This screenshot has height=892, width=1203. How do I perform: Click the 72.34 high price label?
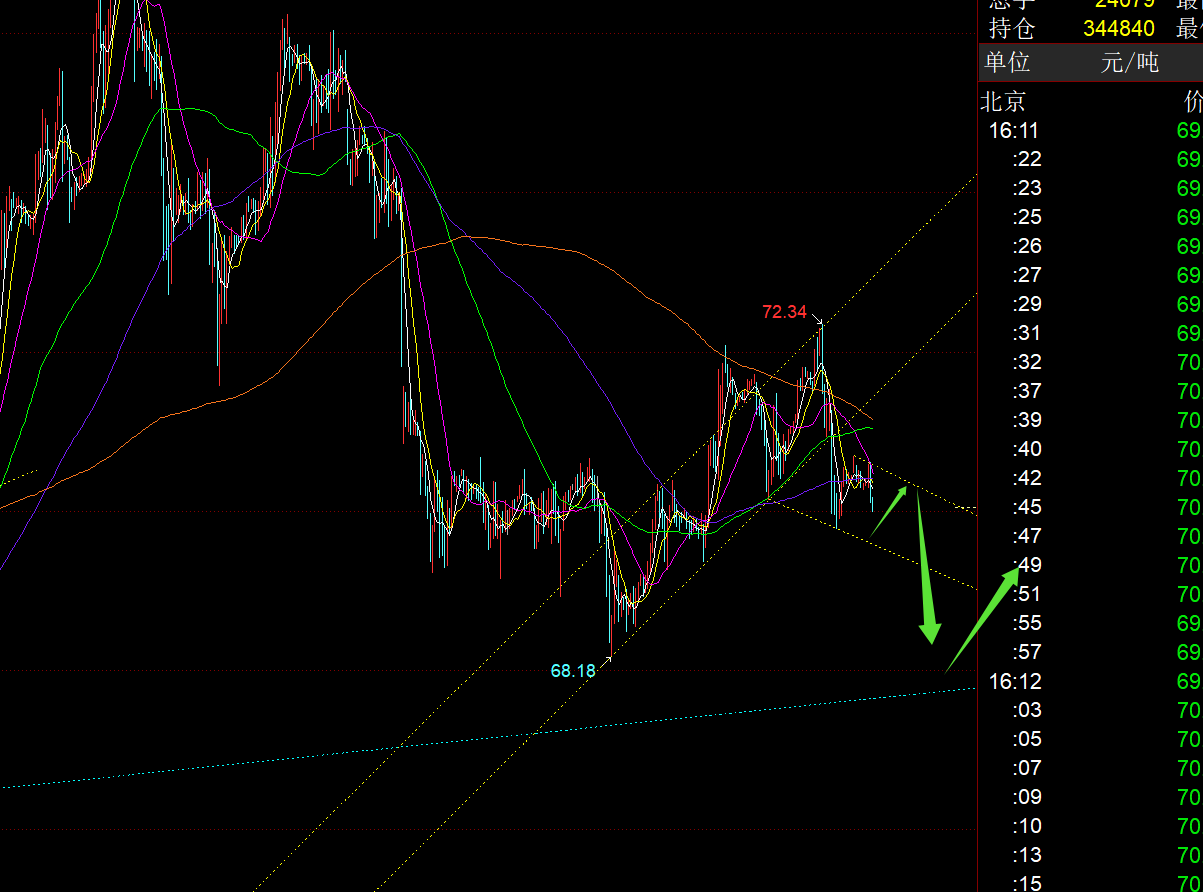(784, 312)
